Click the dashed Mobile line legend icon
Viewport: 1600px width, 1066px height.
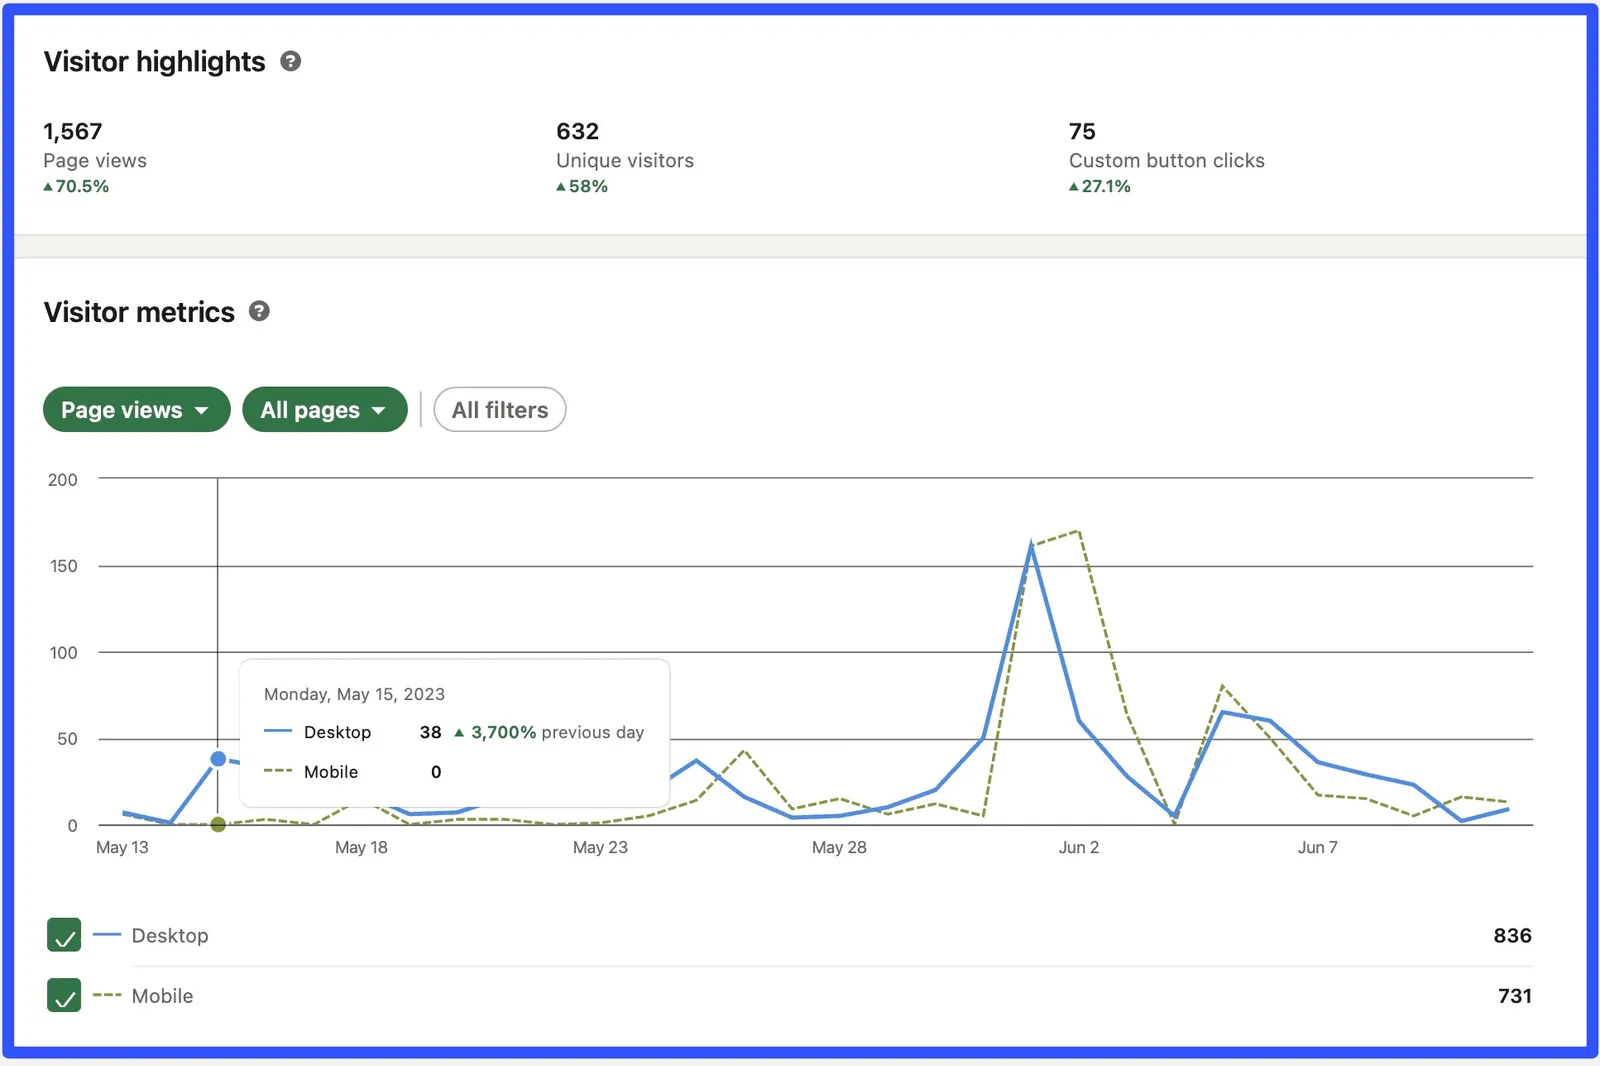click(107, 995)
